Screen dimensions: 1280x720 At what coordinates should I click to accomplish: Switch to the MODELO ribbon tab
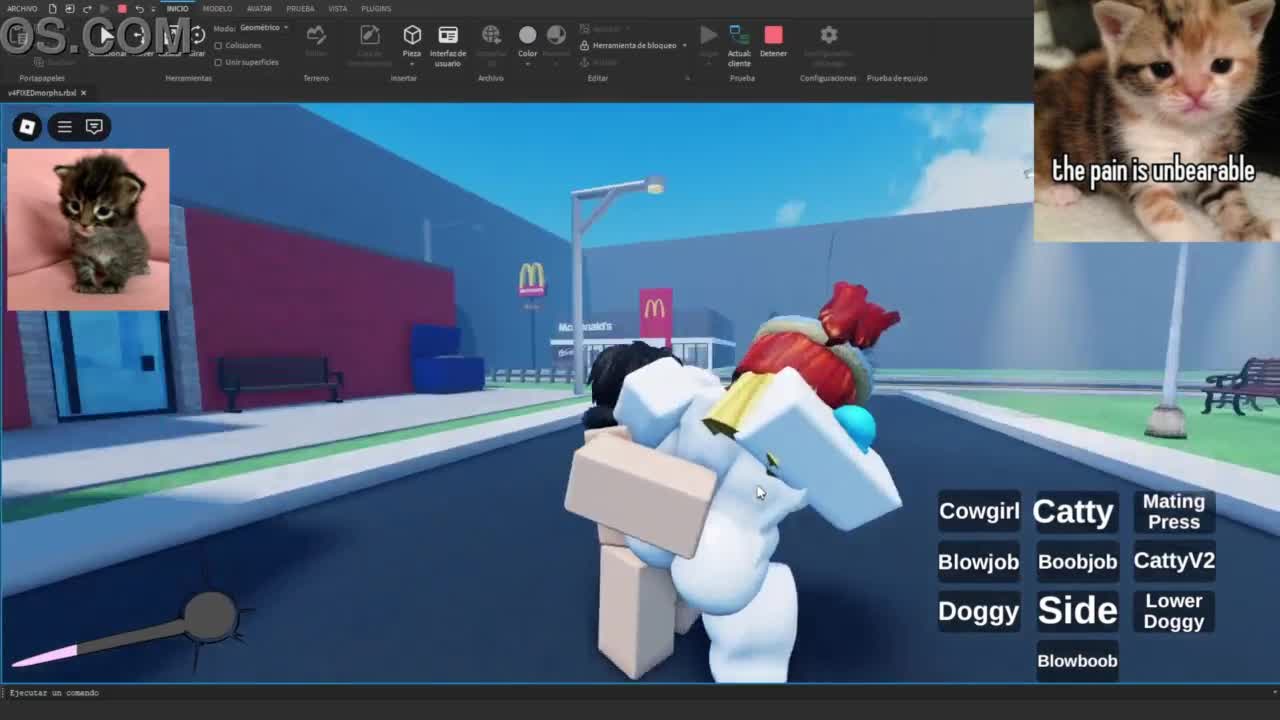[217, 9]
